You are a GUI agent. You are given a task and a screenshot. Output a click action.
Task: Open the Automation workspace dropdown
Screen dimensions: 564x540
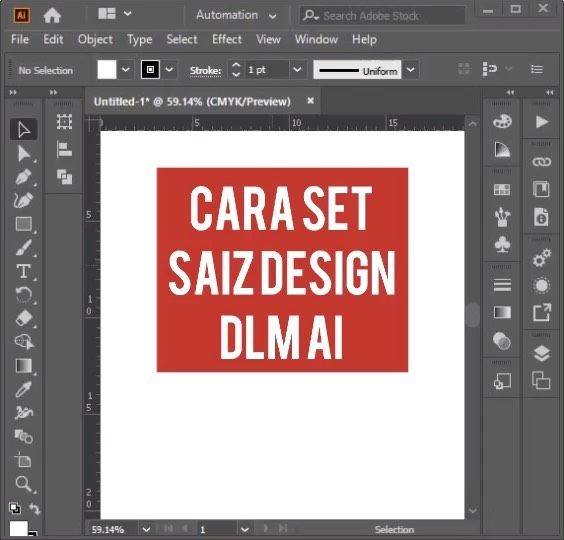pos(236,15)
